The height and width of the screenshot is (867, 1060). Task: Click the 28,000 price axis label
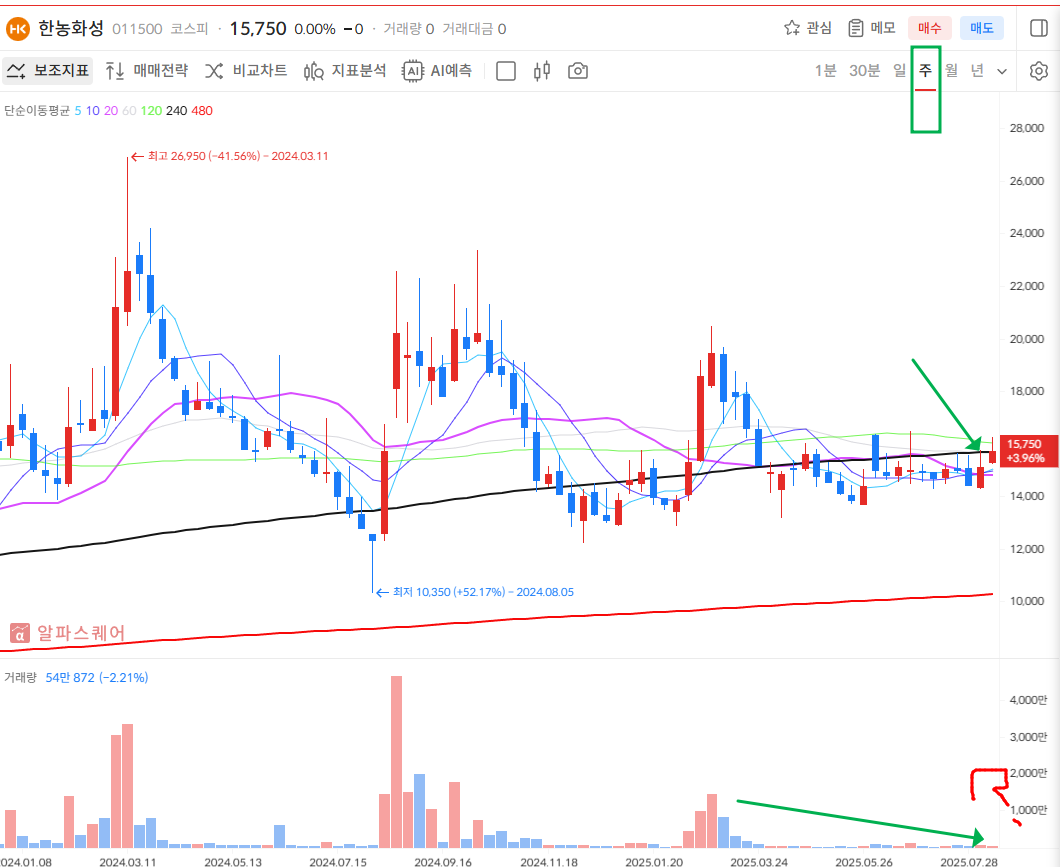(x=1026, y=128)
